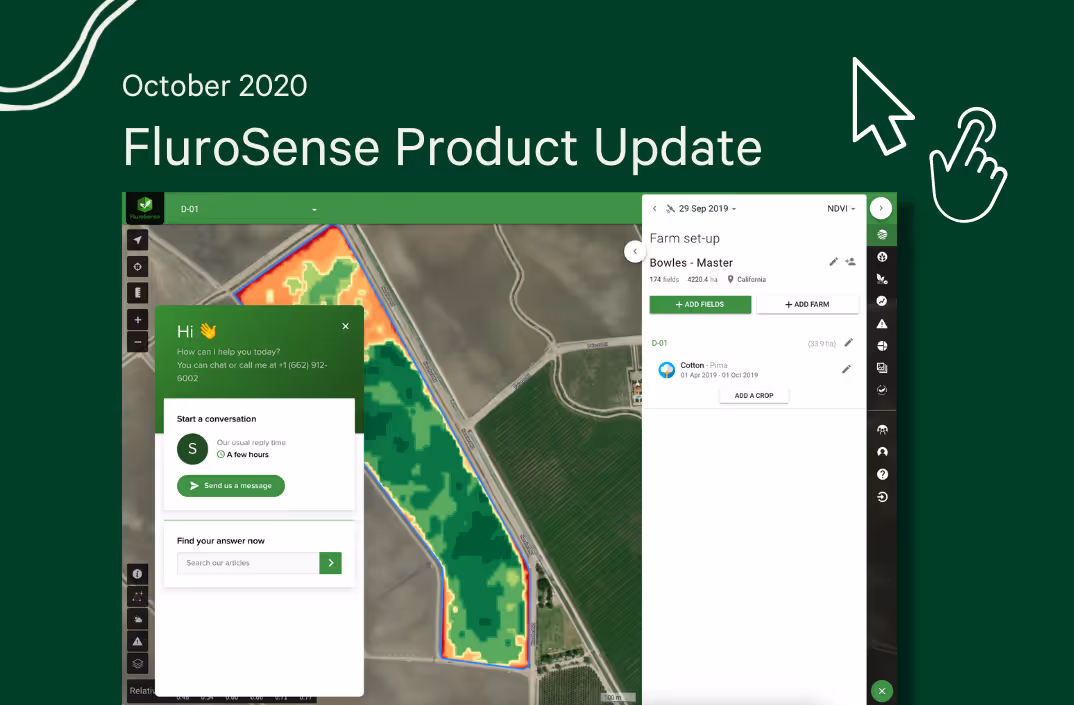Viewport: 1074px width, 705px height.
Task: Click the S agent avatar in chat
Action: click(x=192, y=449)
